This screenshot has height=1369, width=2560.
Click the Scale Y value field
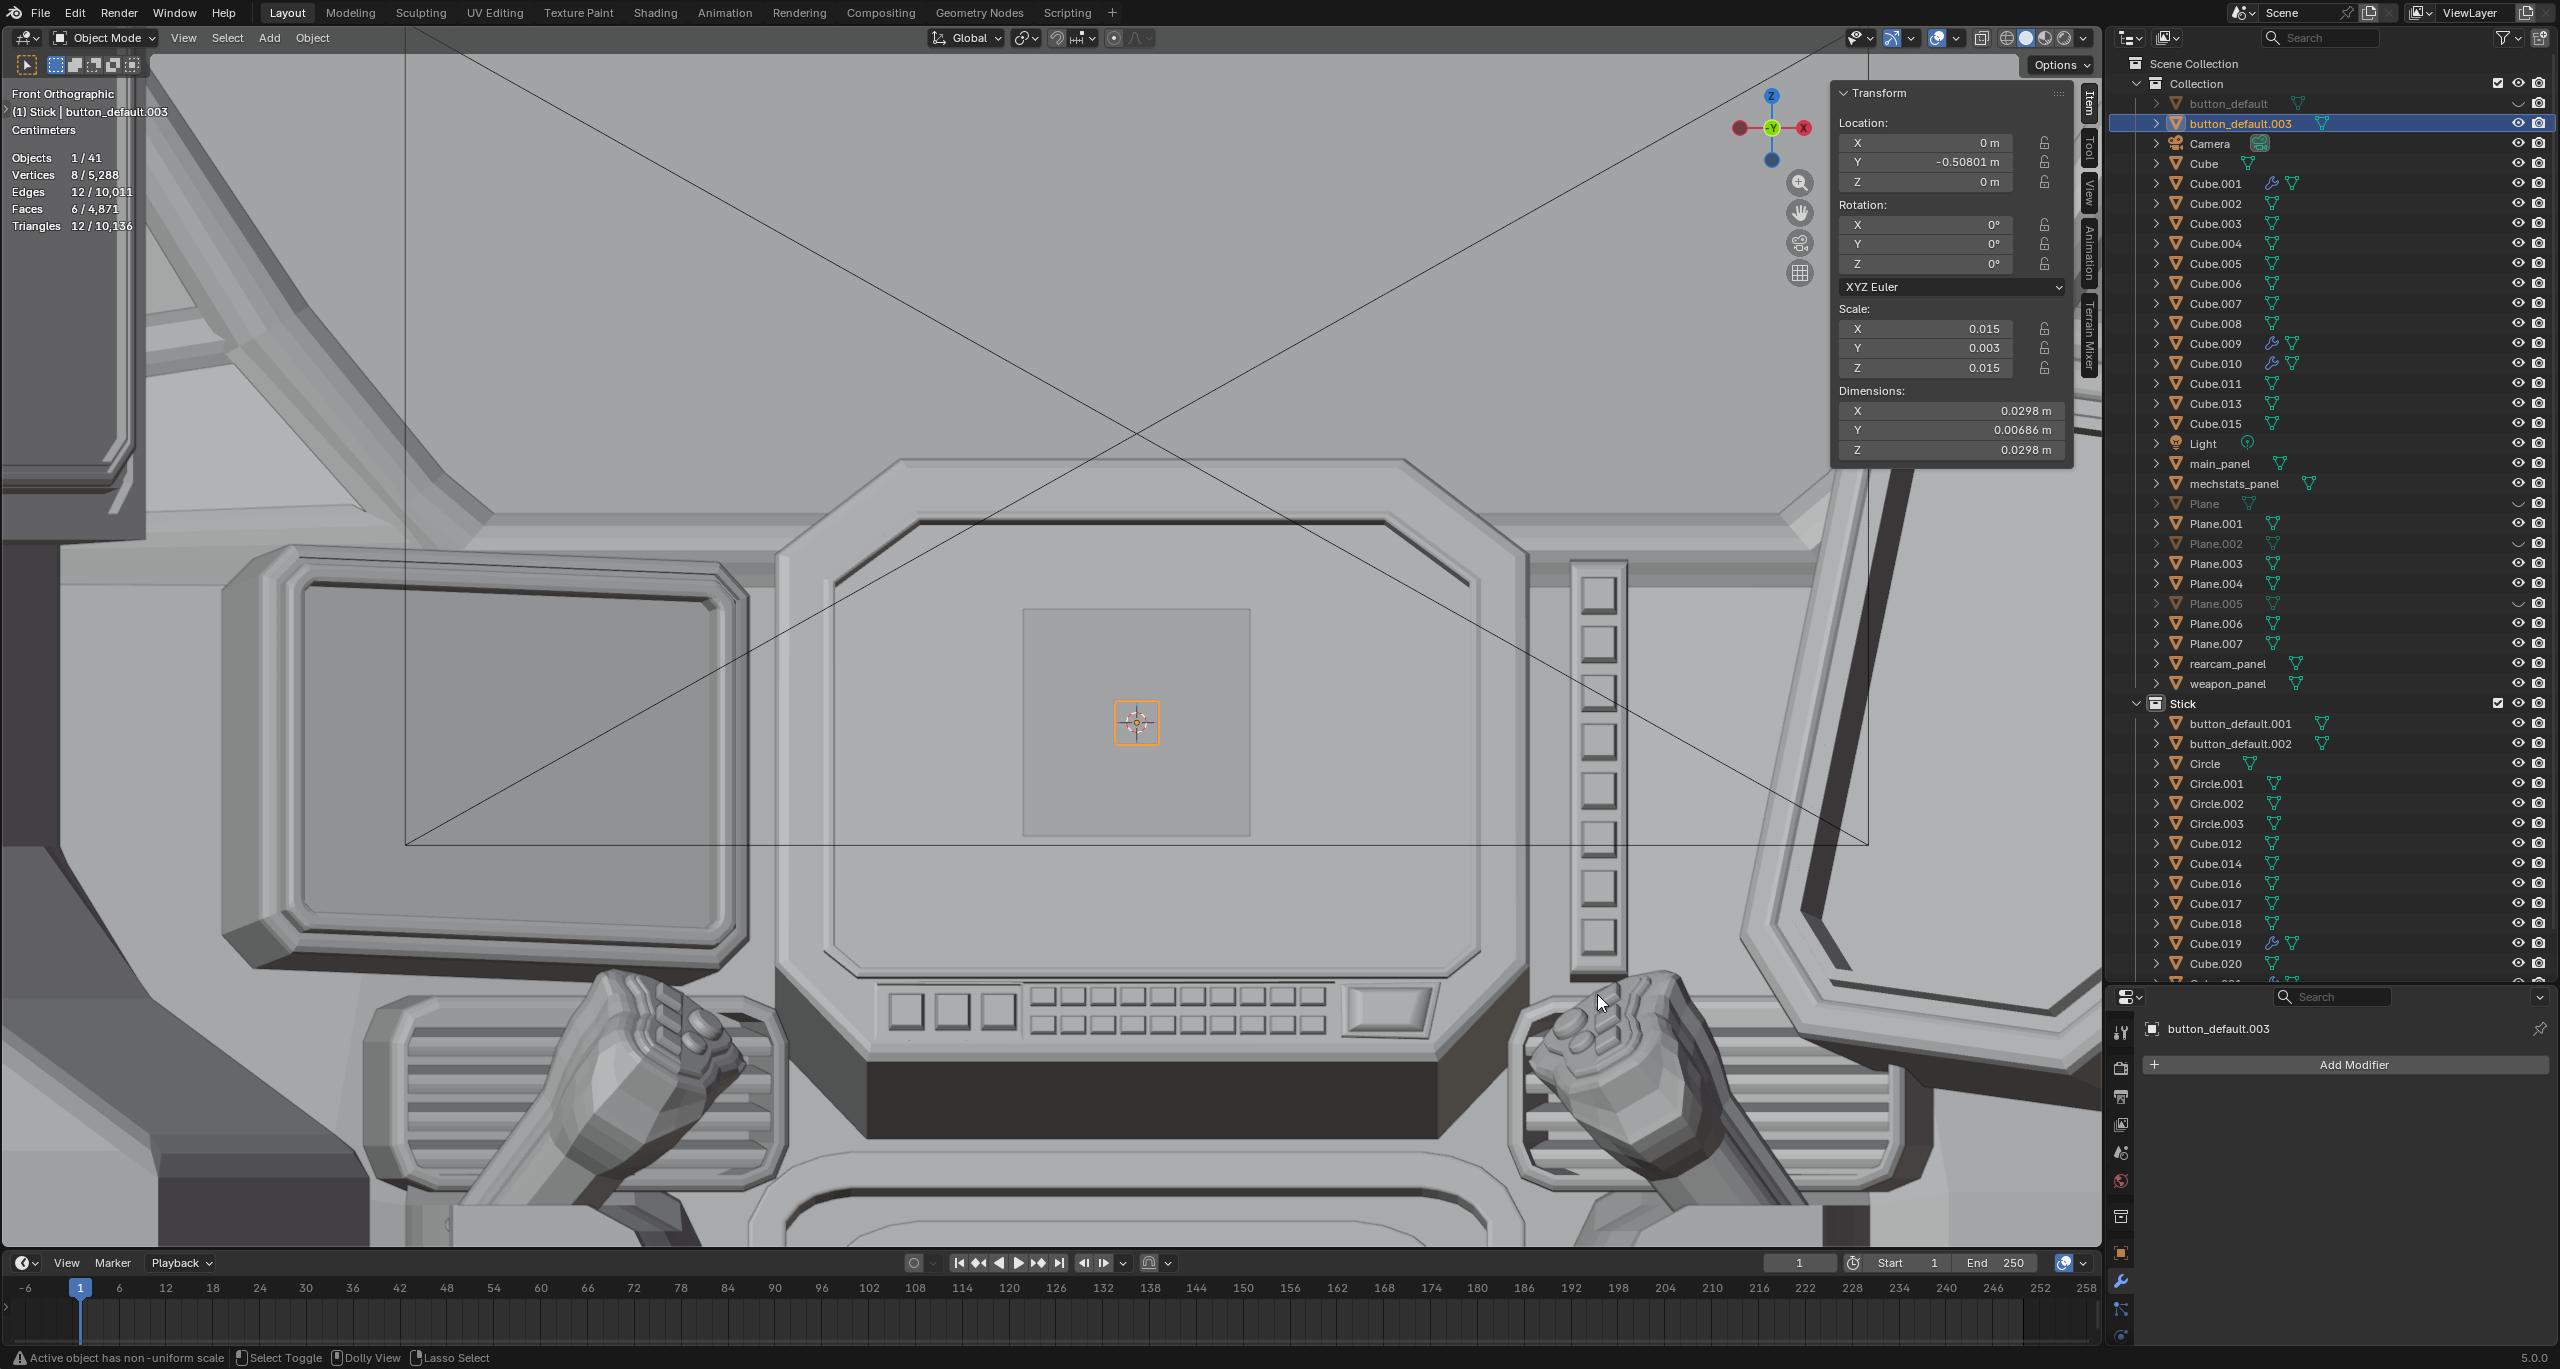pos(1925,348)
